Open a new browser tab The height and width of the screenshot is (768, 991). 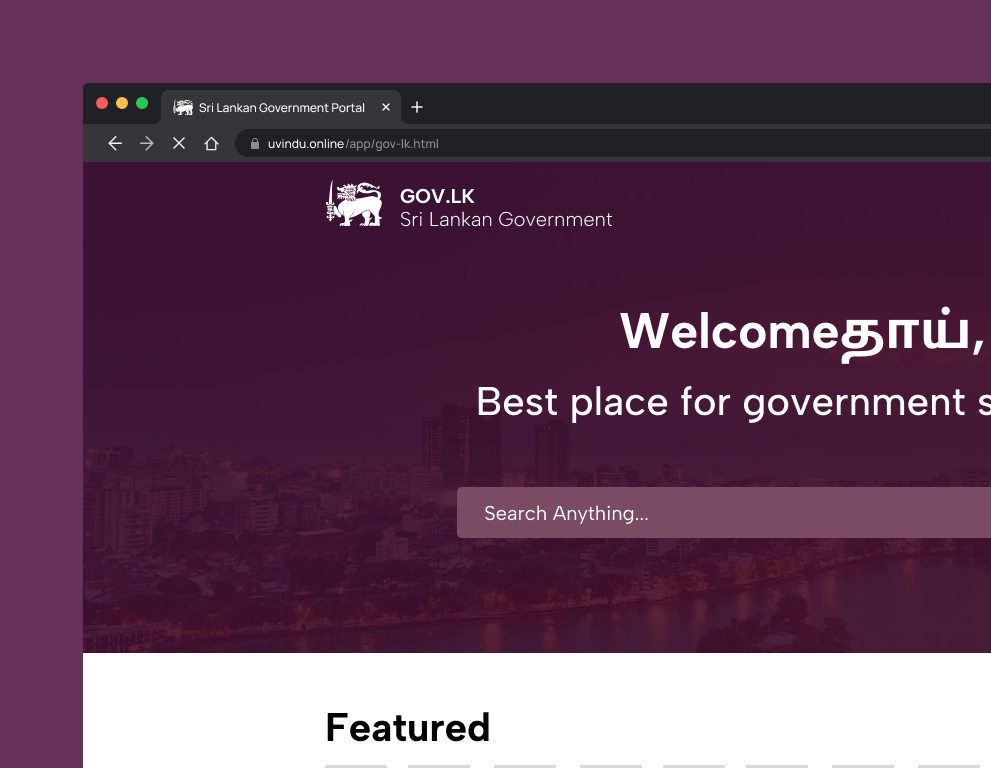pos(417,107)
